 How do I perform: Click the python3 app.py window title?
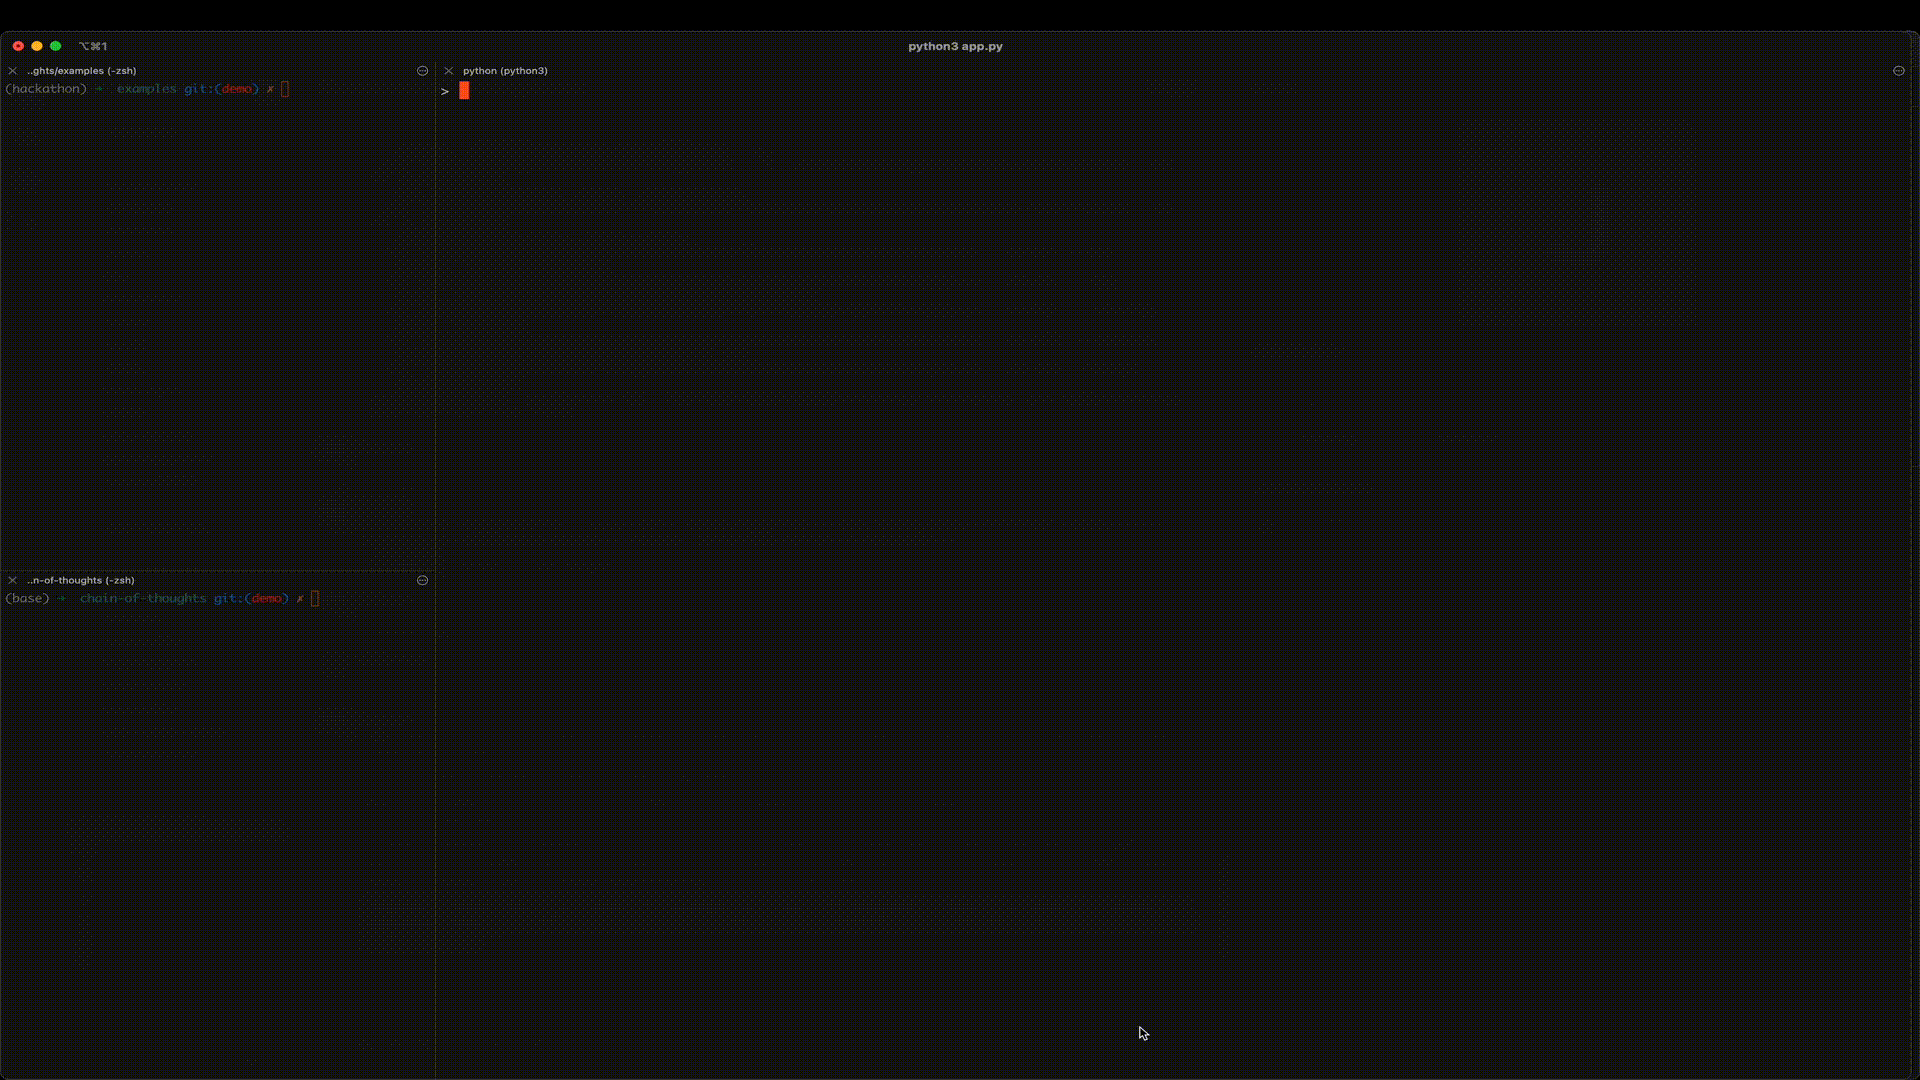click(x=955, y=46)
